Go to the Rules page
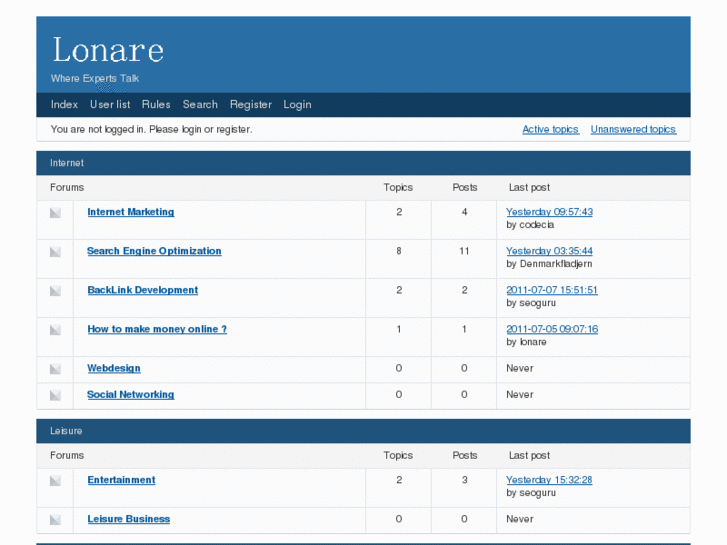The width and height of the screenshot is (727, 545). [x=156, y=104]
